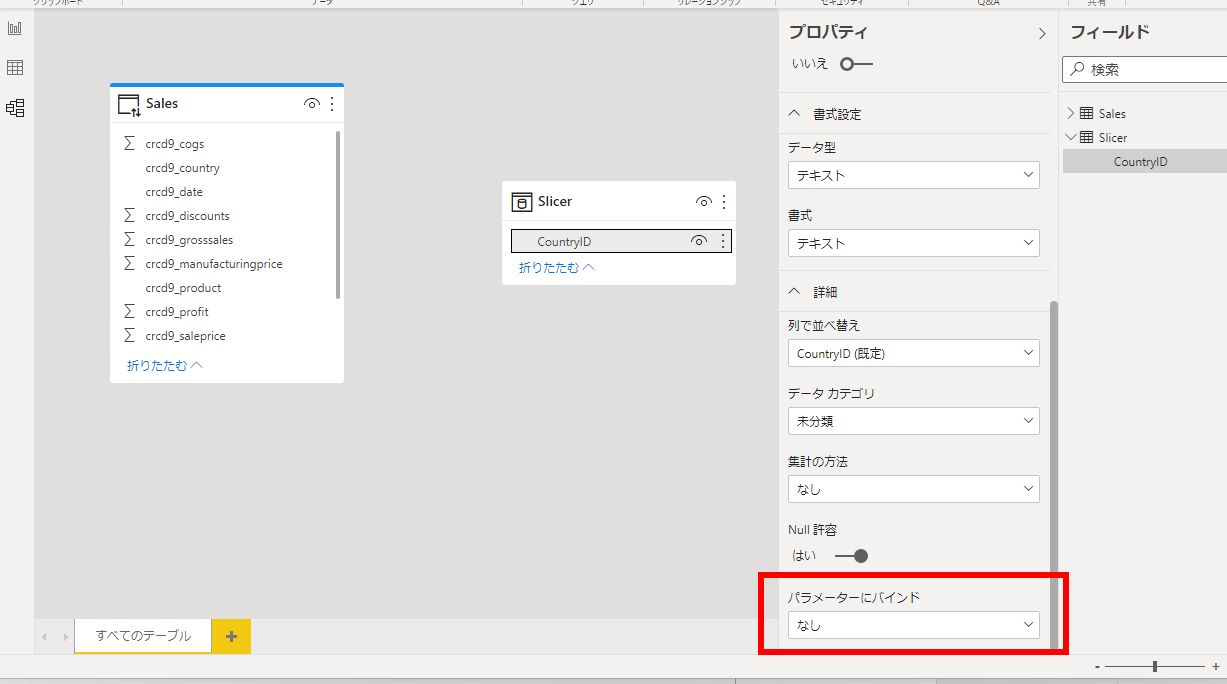Click sigma icon beside crcd9_discounts

point(129,215)
